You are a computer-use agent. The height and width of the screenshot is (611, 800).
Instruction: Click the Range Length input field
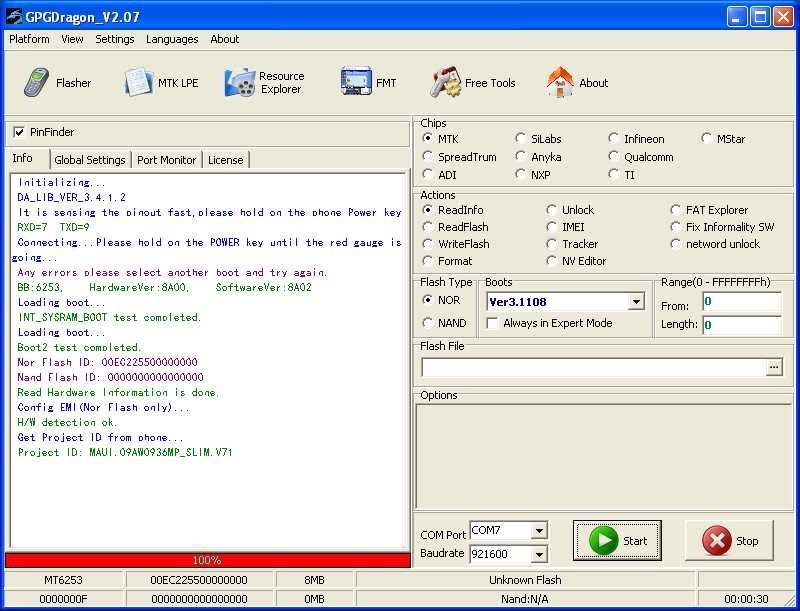pyautogui.click(x=742, y=325)
